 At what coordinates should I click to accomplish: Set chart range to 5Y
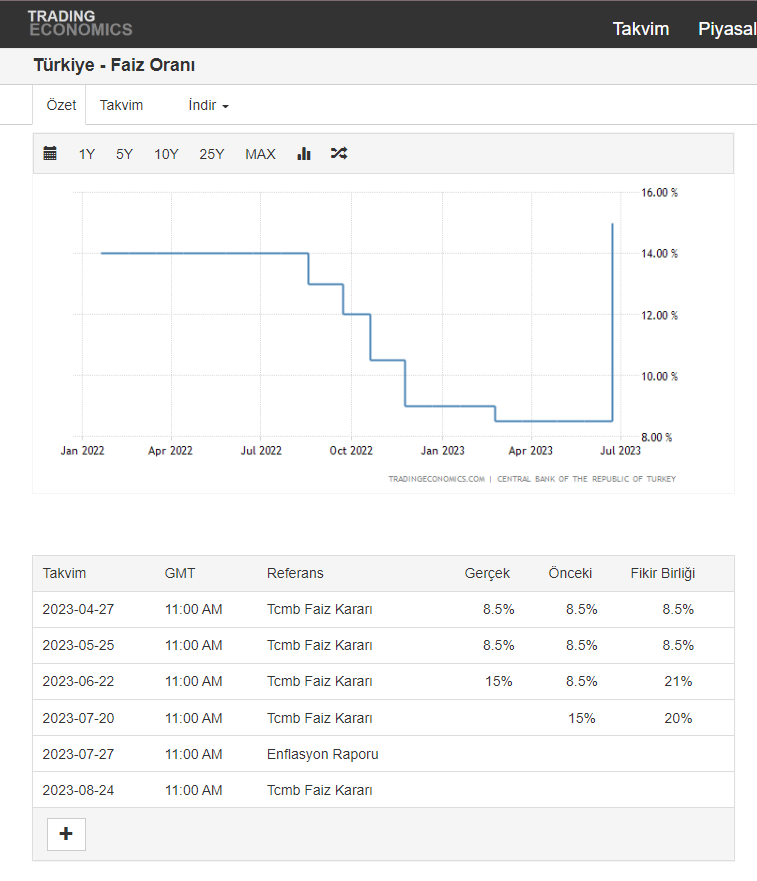[124, 154]
